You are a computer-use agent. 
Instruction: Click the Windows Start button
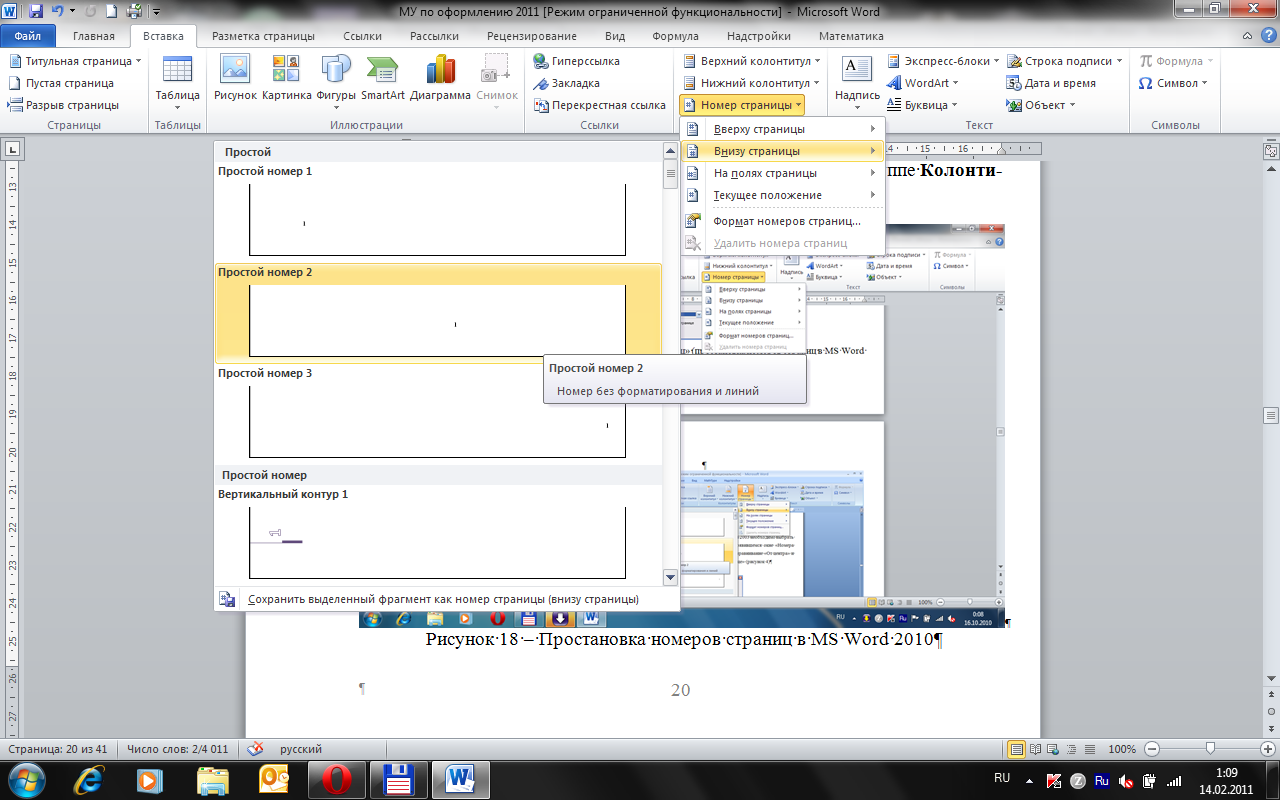[x=27, y=779]
